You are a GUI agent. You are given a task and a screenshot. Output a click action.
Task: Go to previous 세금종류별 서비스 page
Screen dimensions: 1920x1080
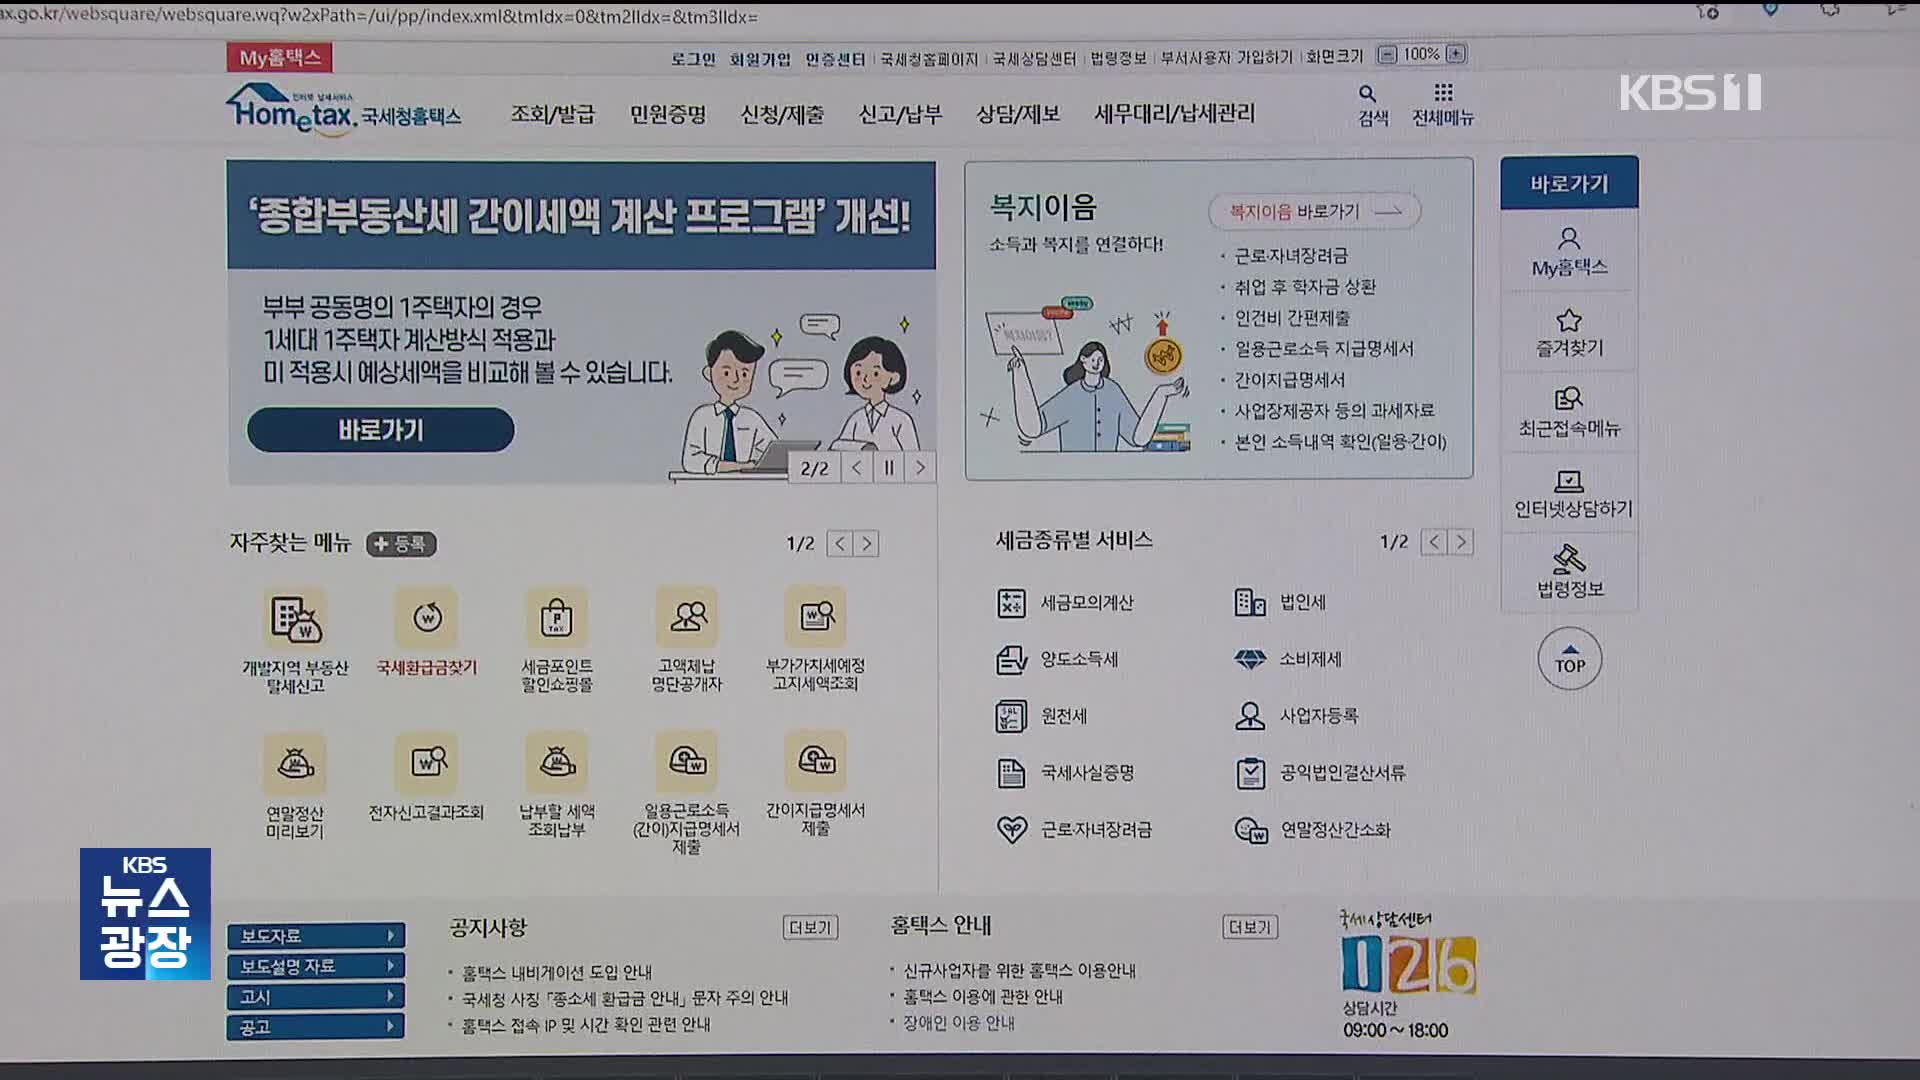(1434, 542)
